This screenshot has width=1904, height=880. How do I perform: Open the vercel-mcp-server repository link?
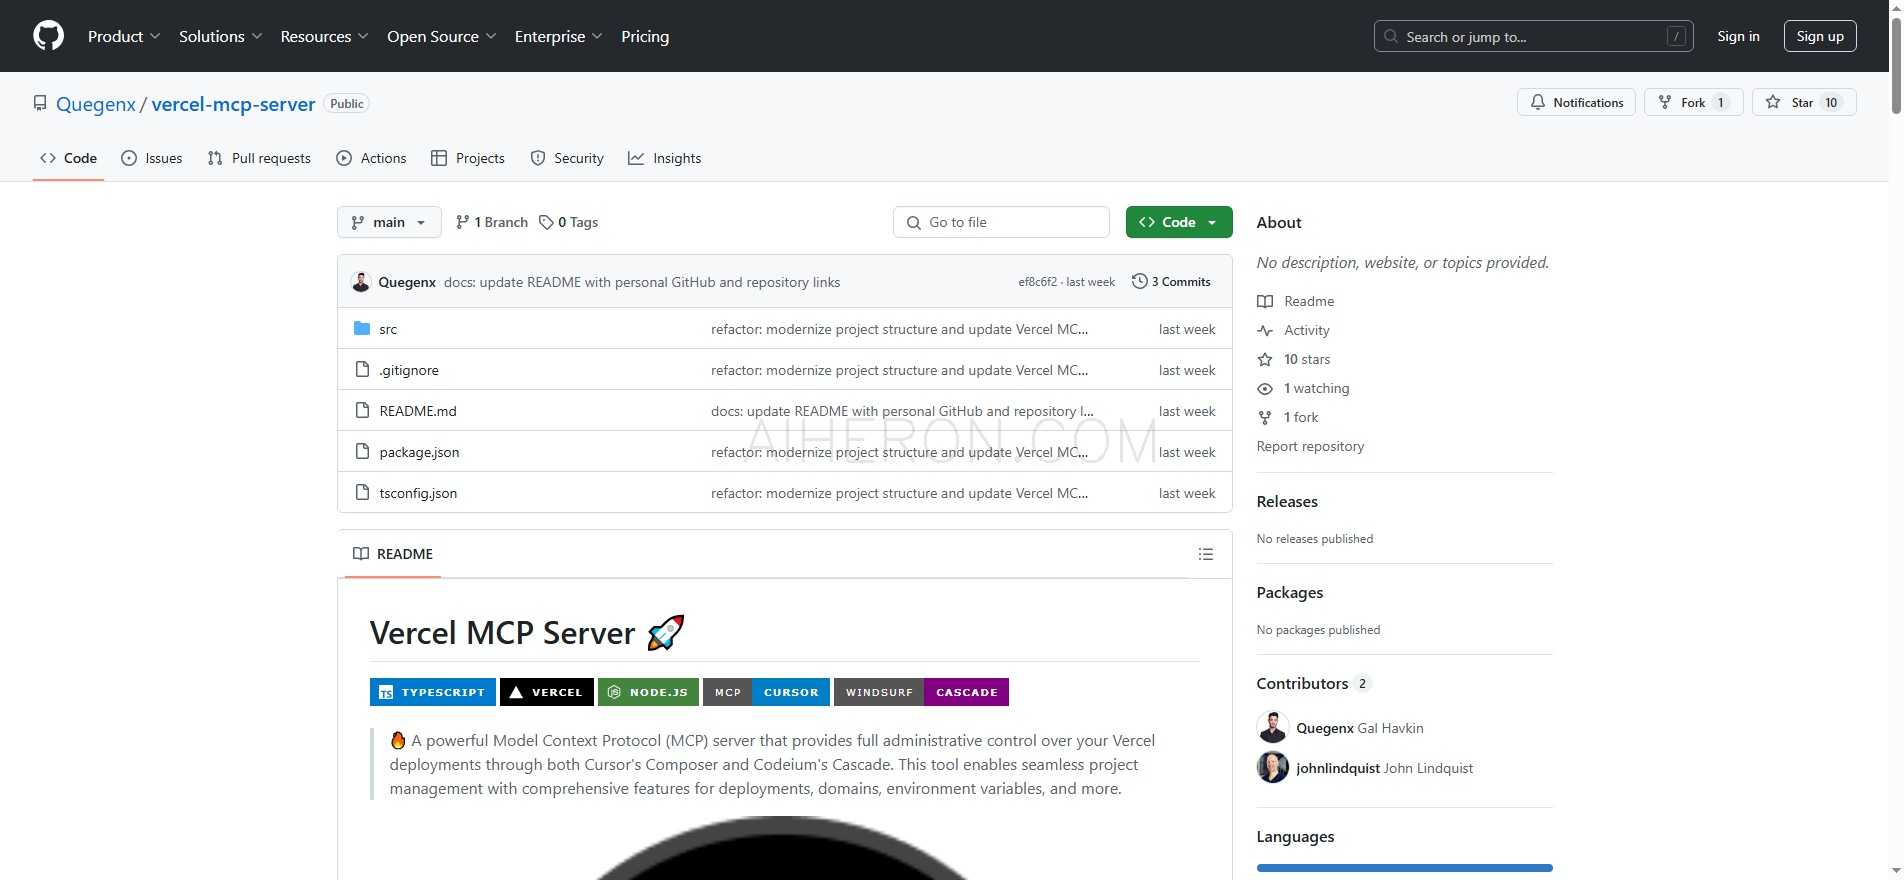[x=233, y=104]
